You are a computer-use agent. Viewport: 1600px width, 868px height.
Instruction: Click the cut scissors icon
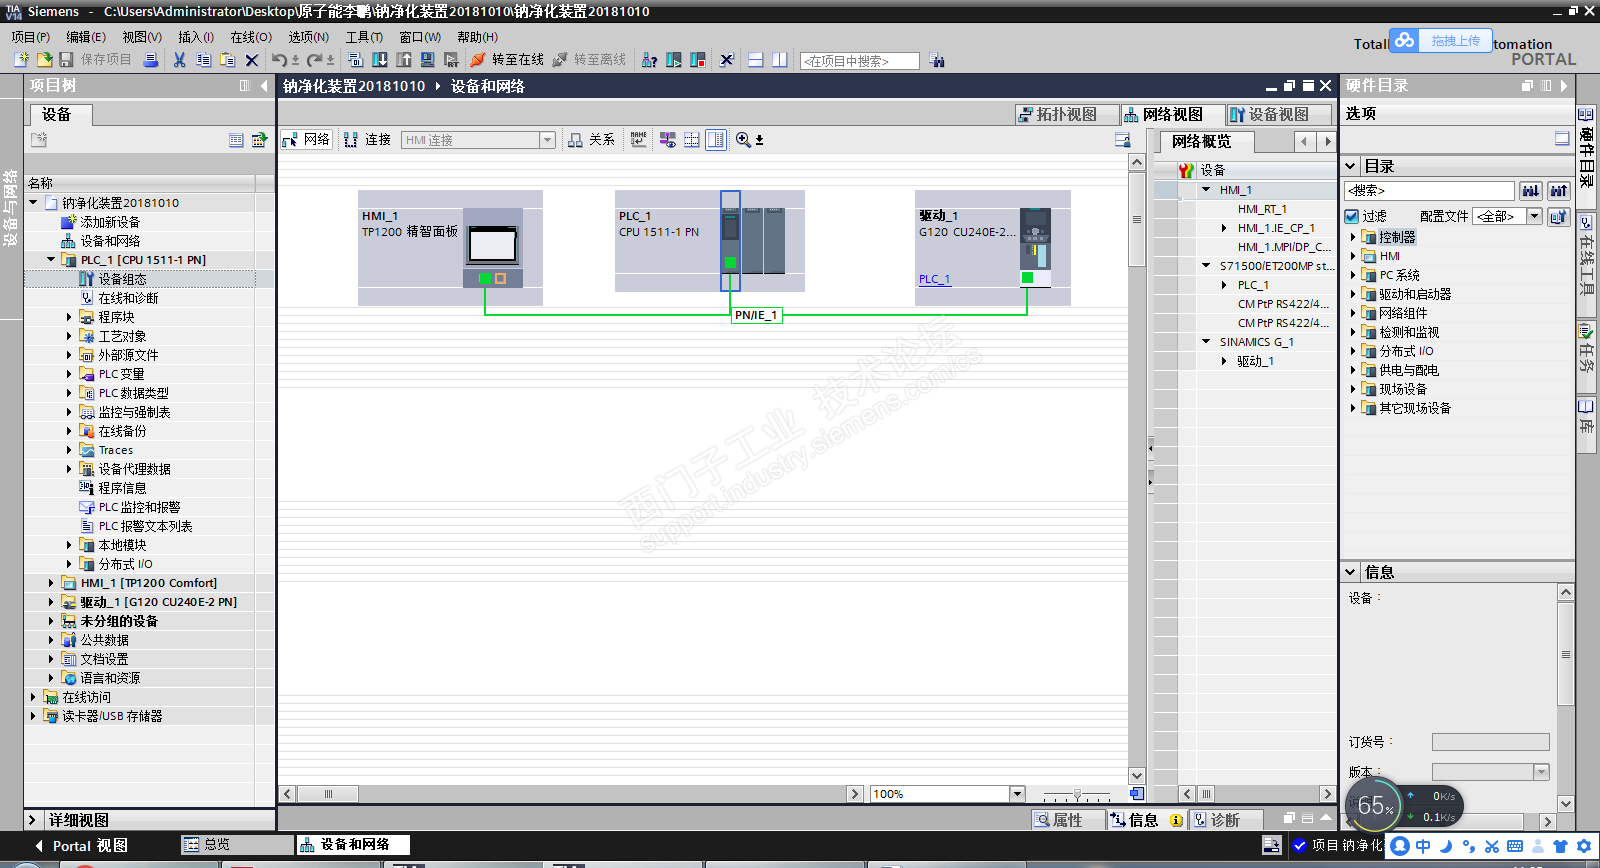(x=179, y=60)
